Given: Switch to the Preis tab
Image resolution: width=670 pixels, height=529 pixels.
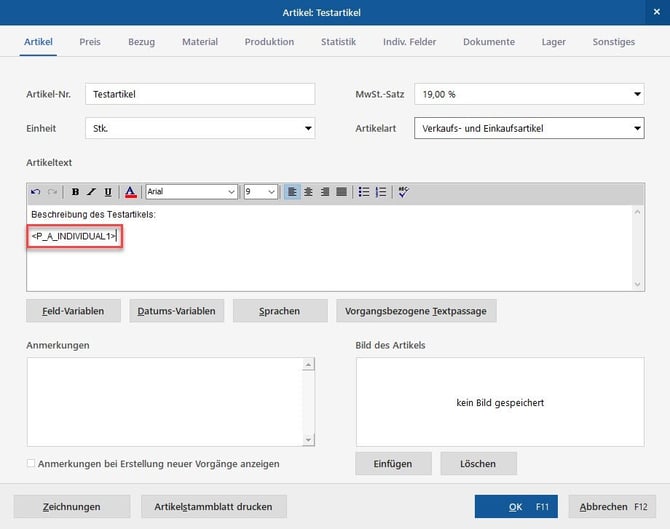Looking at the screenshot, I should click(x=90, y=42).
